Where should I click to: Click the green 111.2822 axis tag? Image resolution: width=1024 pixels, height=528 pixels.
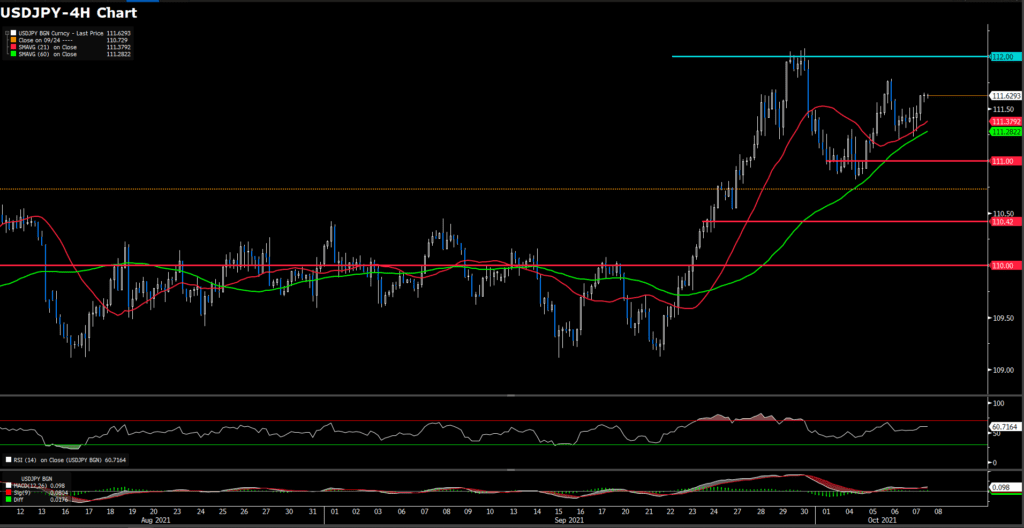[x=1004, y=132]
